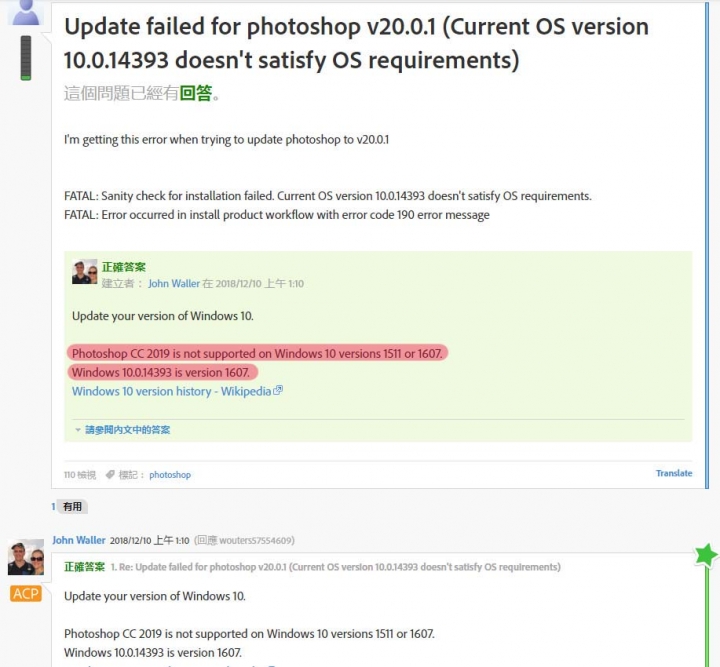Image resolution: width=720 pixels, height=667 pixels.
Task: Open the wouters57554609 reply-to link
Action: tap(255, 540)
